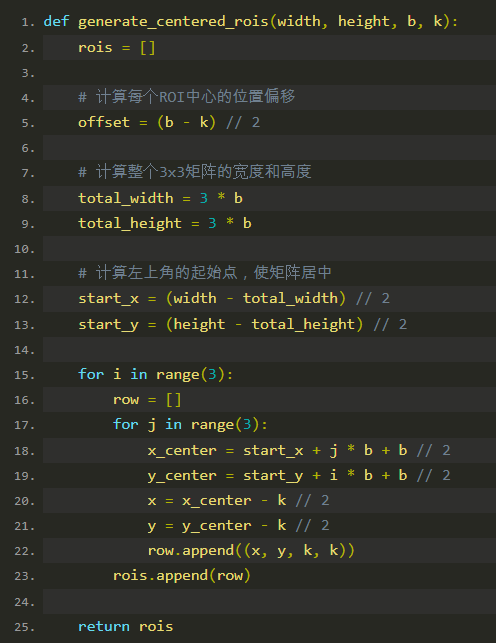
Task: Select the def keyword on line 1
Action: click(x=56, y=21)
